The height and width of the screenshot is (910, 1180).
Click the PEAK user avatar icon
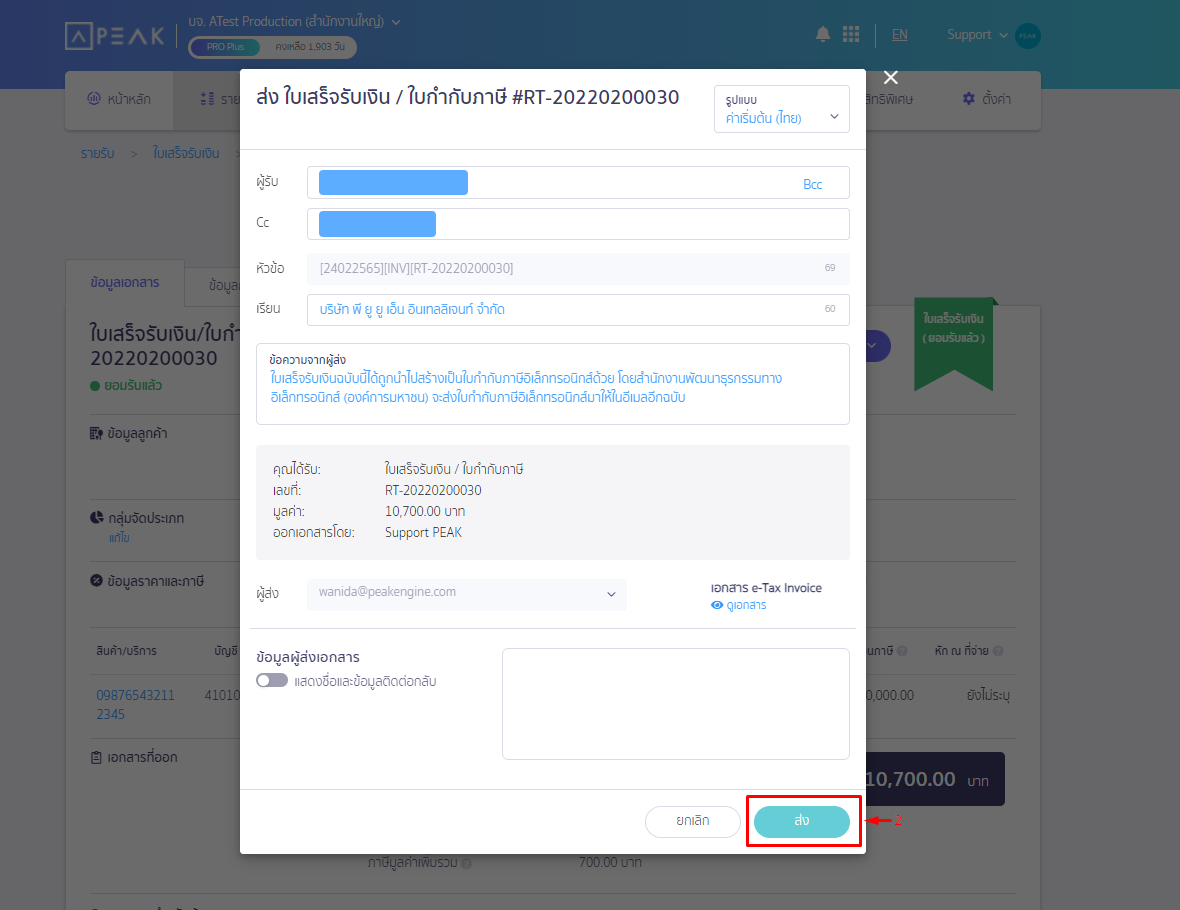[x=1027, y=36]
